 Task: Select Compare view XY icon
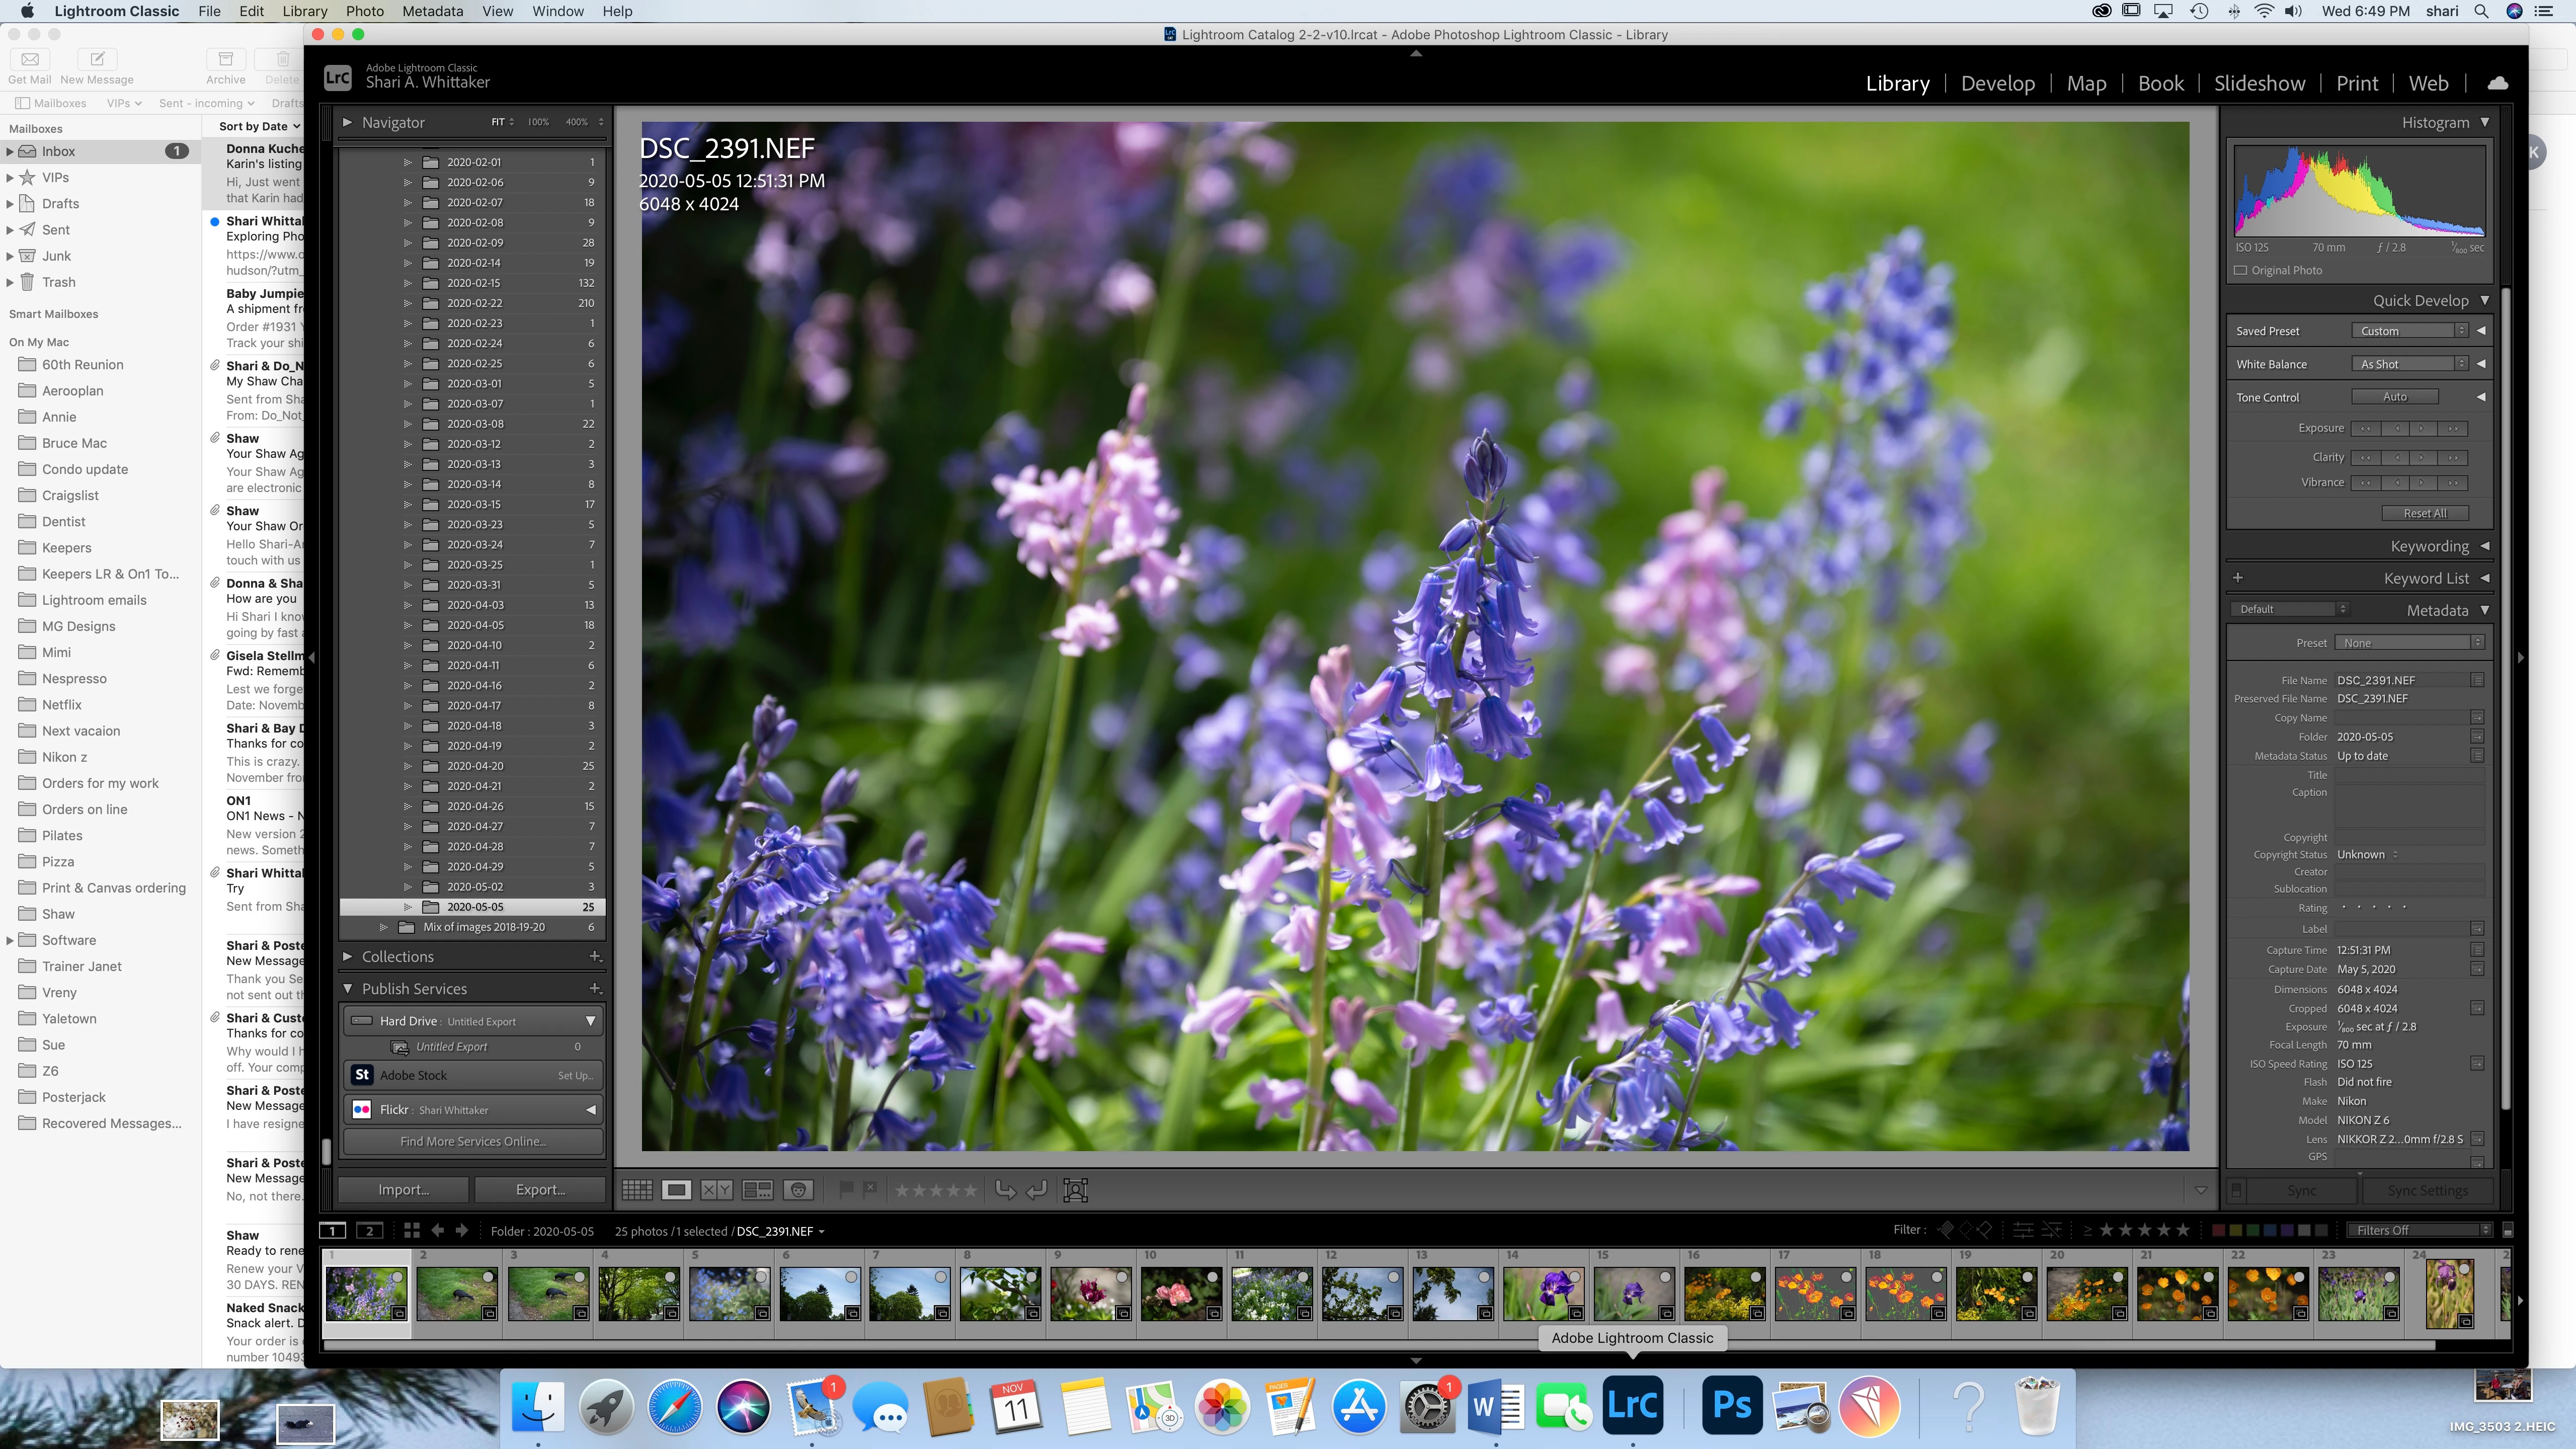(x=716, y=1190)
